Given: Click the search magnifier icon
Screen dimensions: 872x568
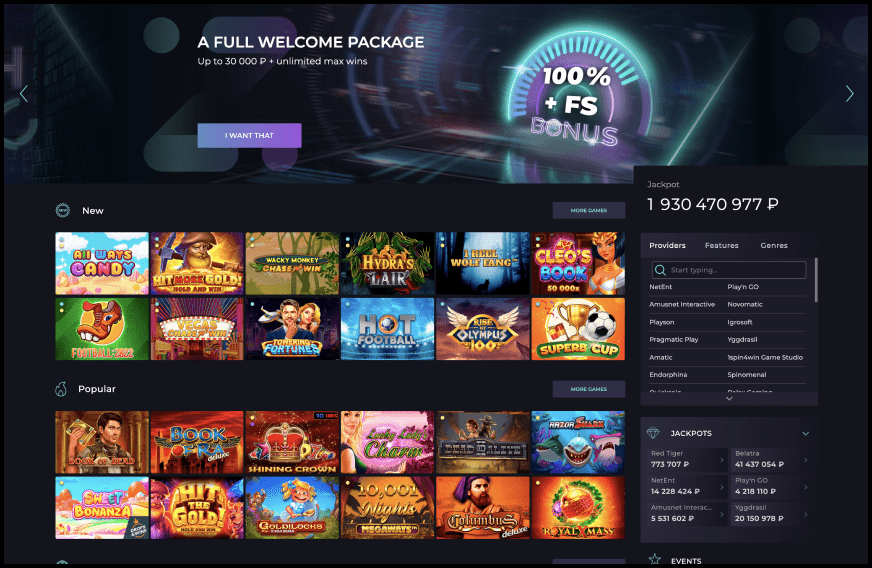Looking at the screenshot, I should coord(660,270).
